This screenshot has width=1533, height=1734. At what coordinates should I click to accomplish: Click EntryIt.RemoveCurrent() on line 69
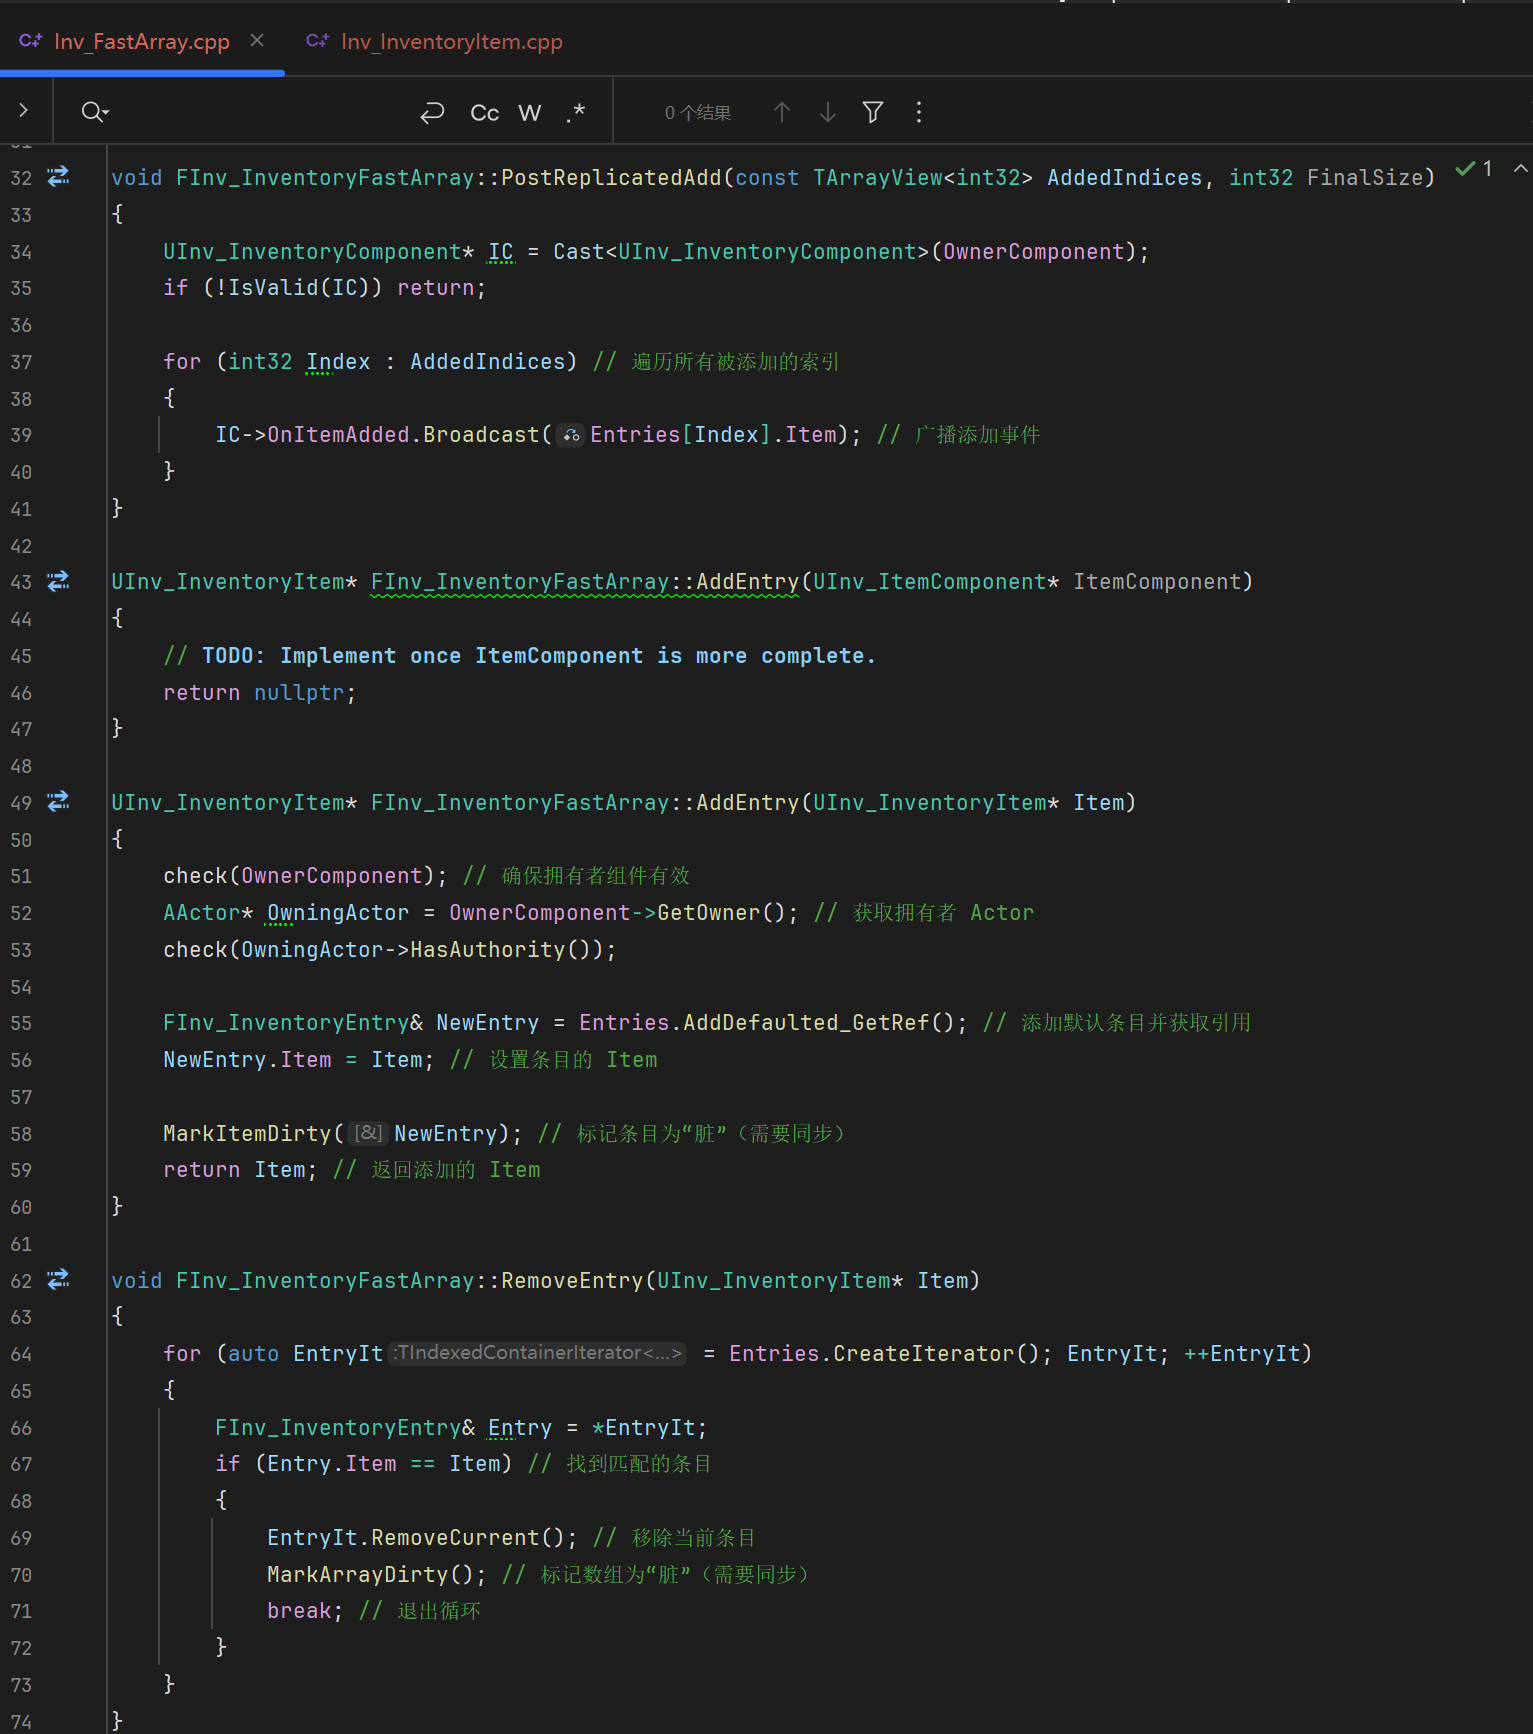(422, 1538)
